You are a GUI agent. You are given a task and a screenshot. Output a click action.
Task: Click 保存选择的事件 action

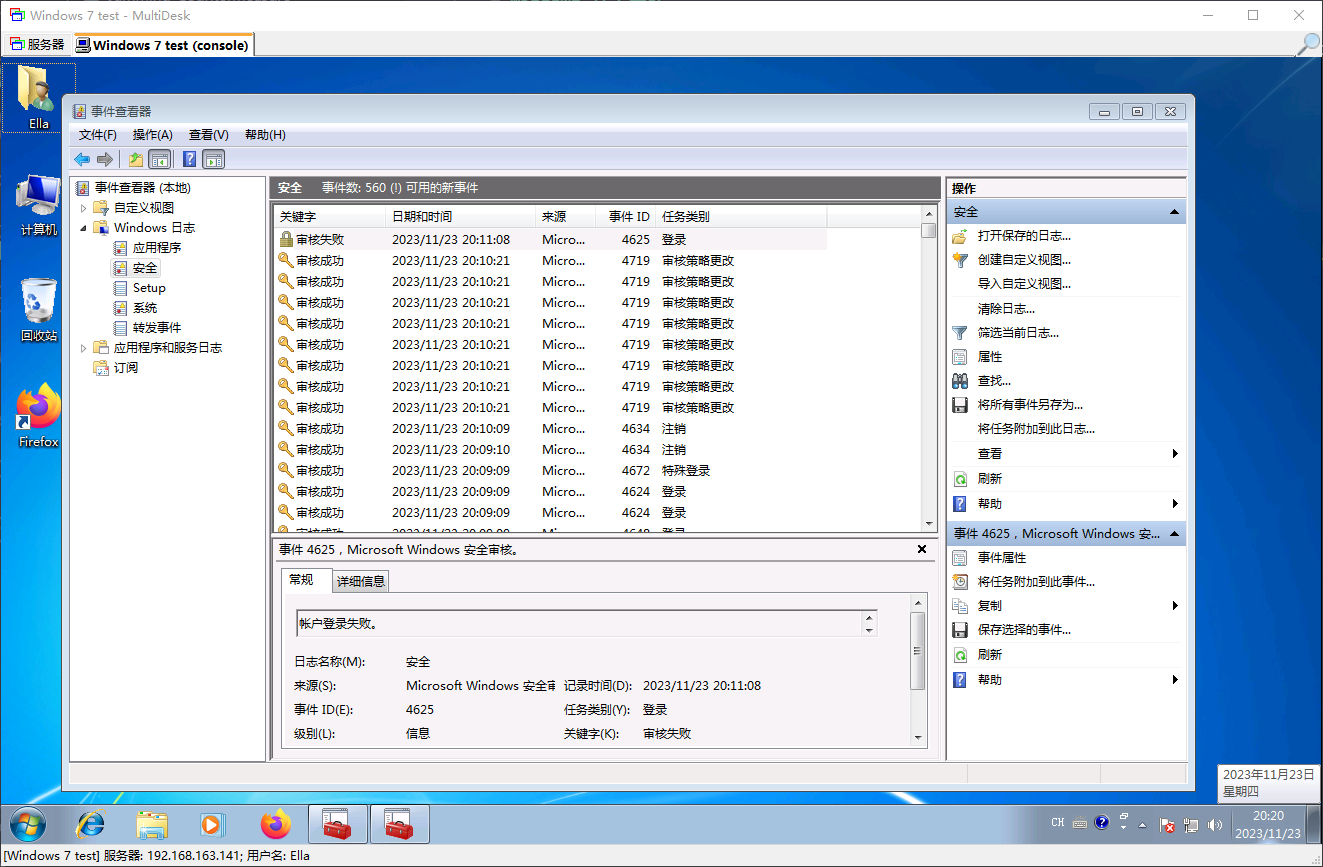(1024, 630)
